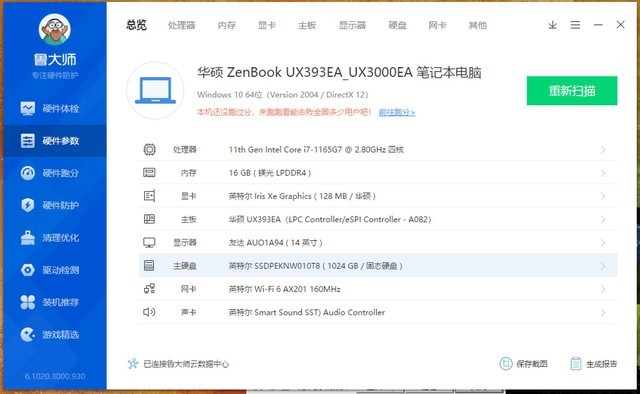
Task: Follow the 前往跑分 link
Action: [397, 112]
